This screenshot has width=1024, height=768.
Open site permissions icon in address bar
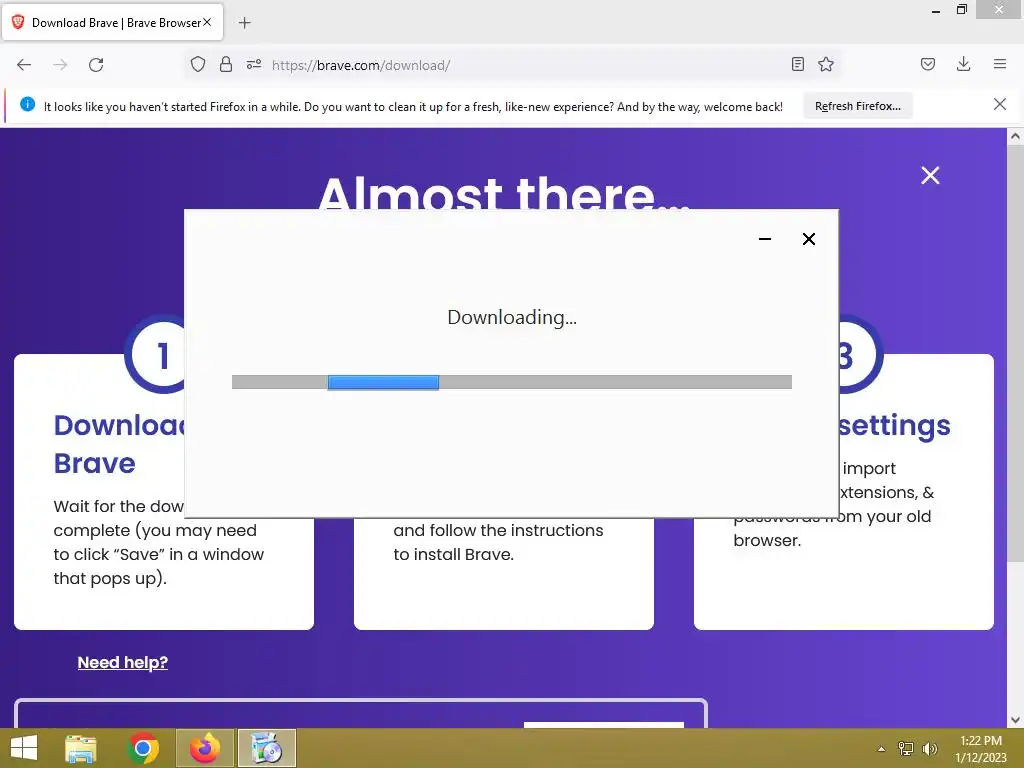coord(254,65)
